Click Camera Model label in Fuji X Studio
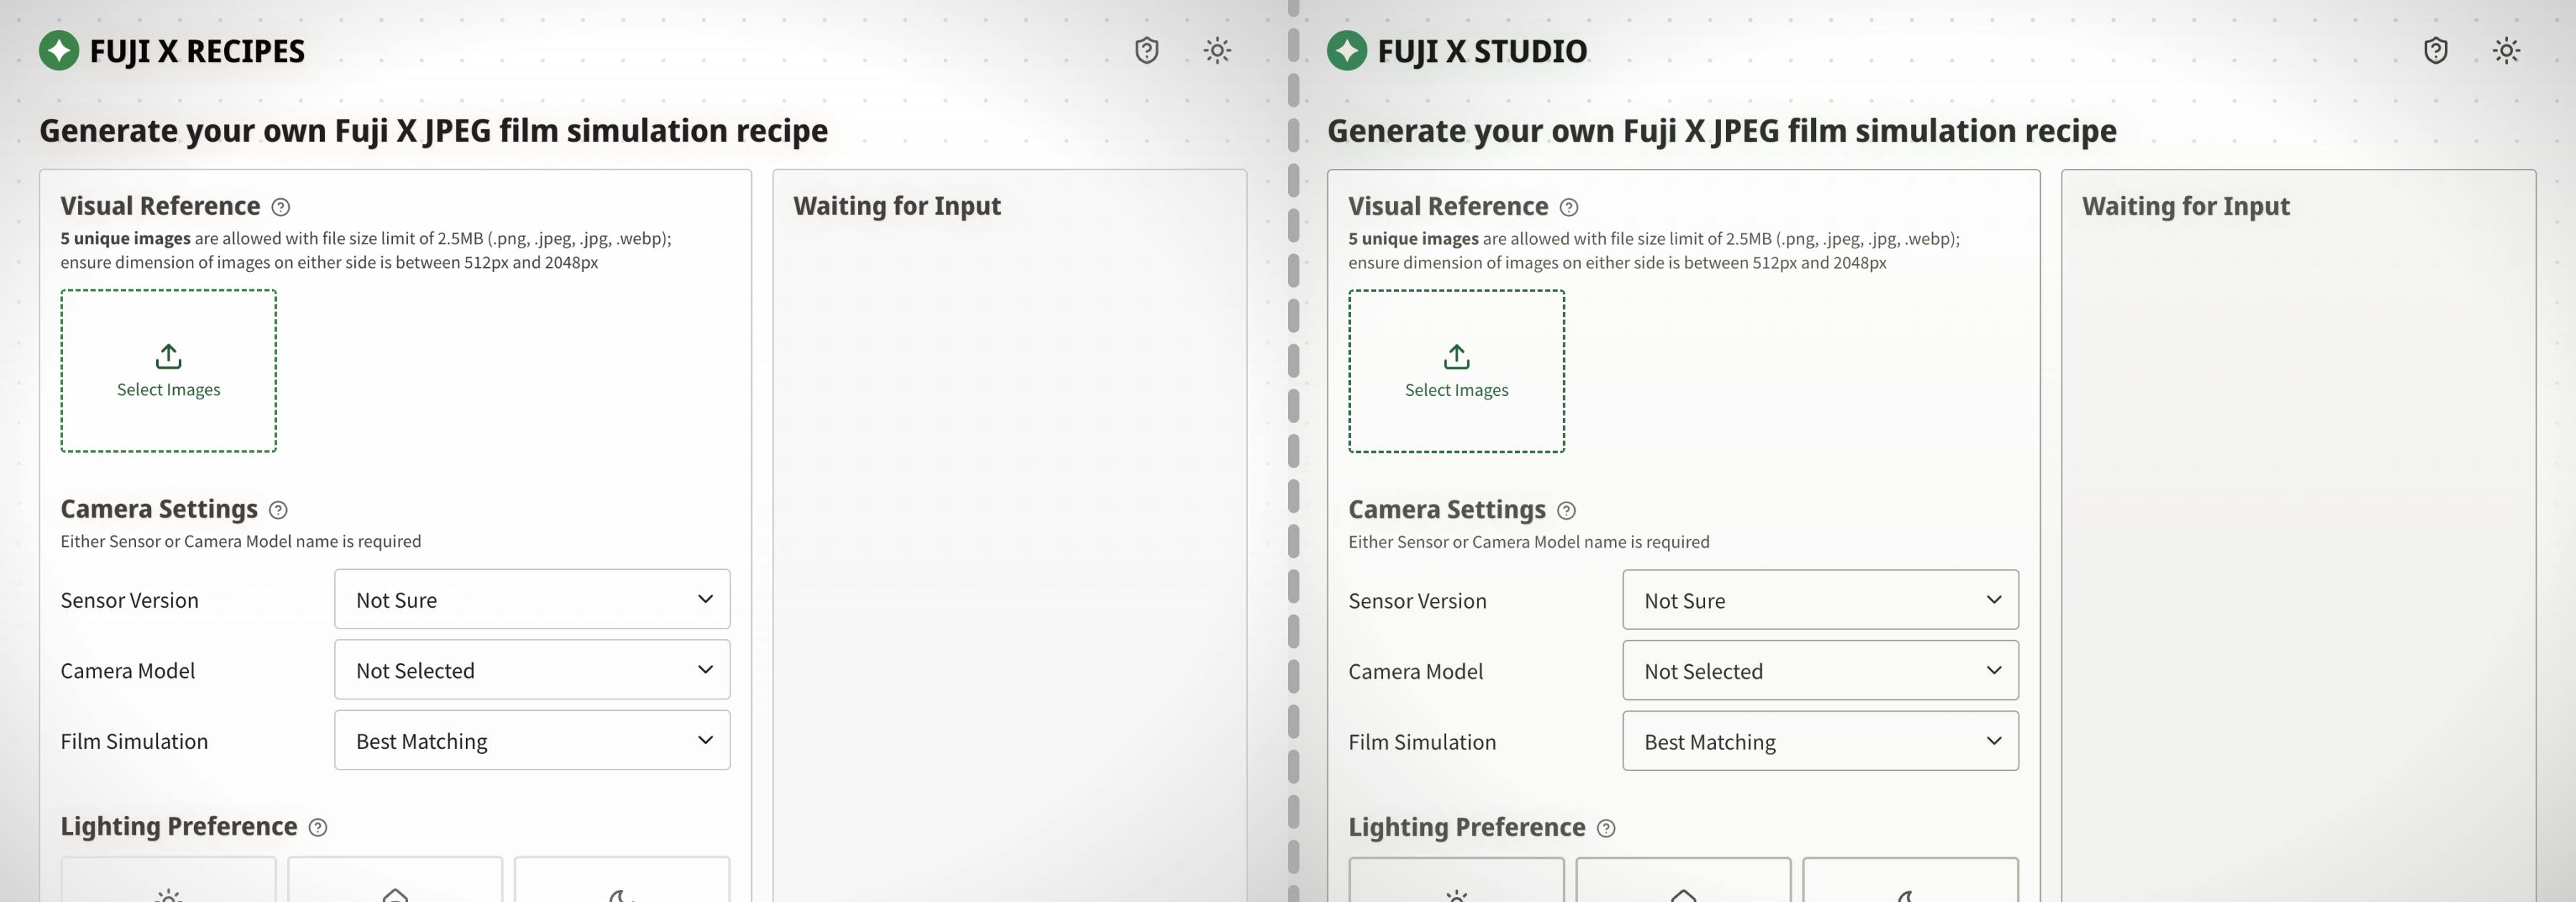 (x=1416, y=671)
